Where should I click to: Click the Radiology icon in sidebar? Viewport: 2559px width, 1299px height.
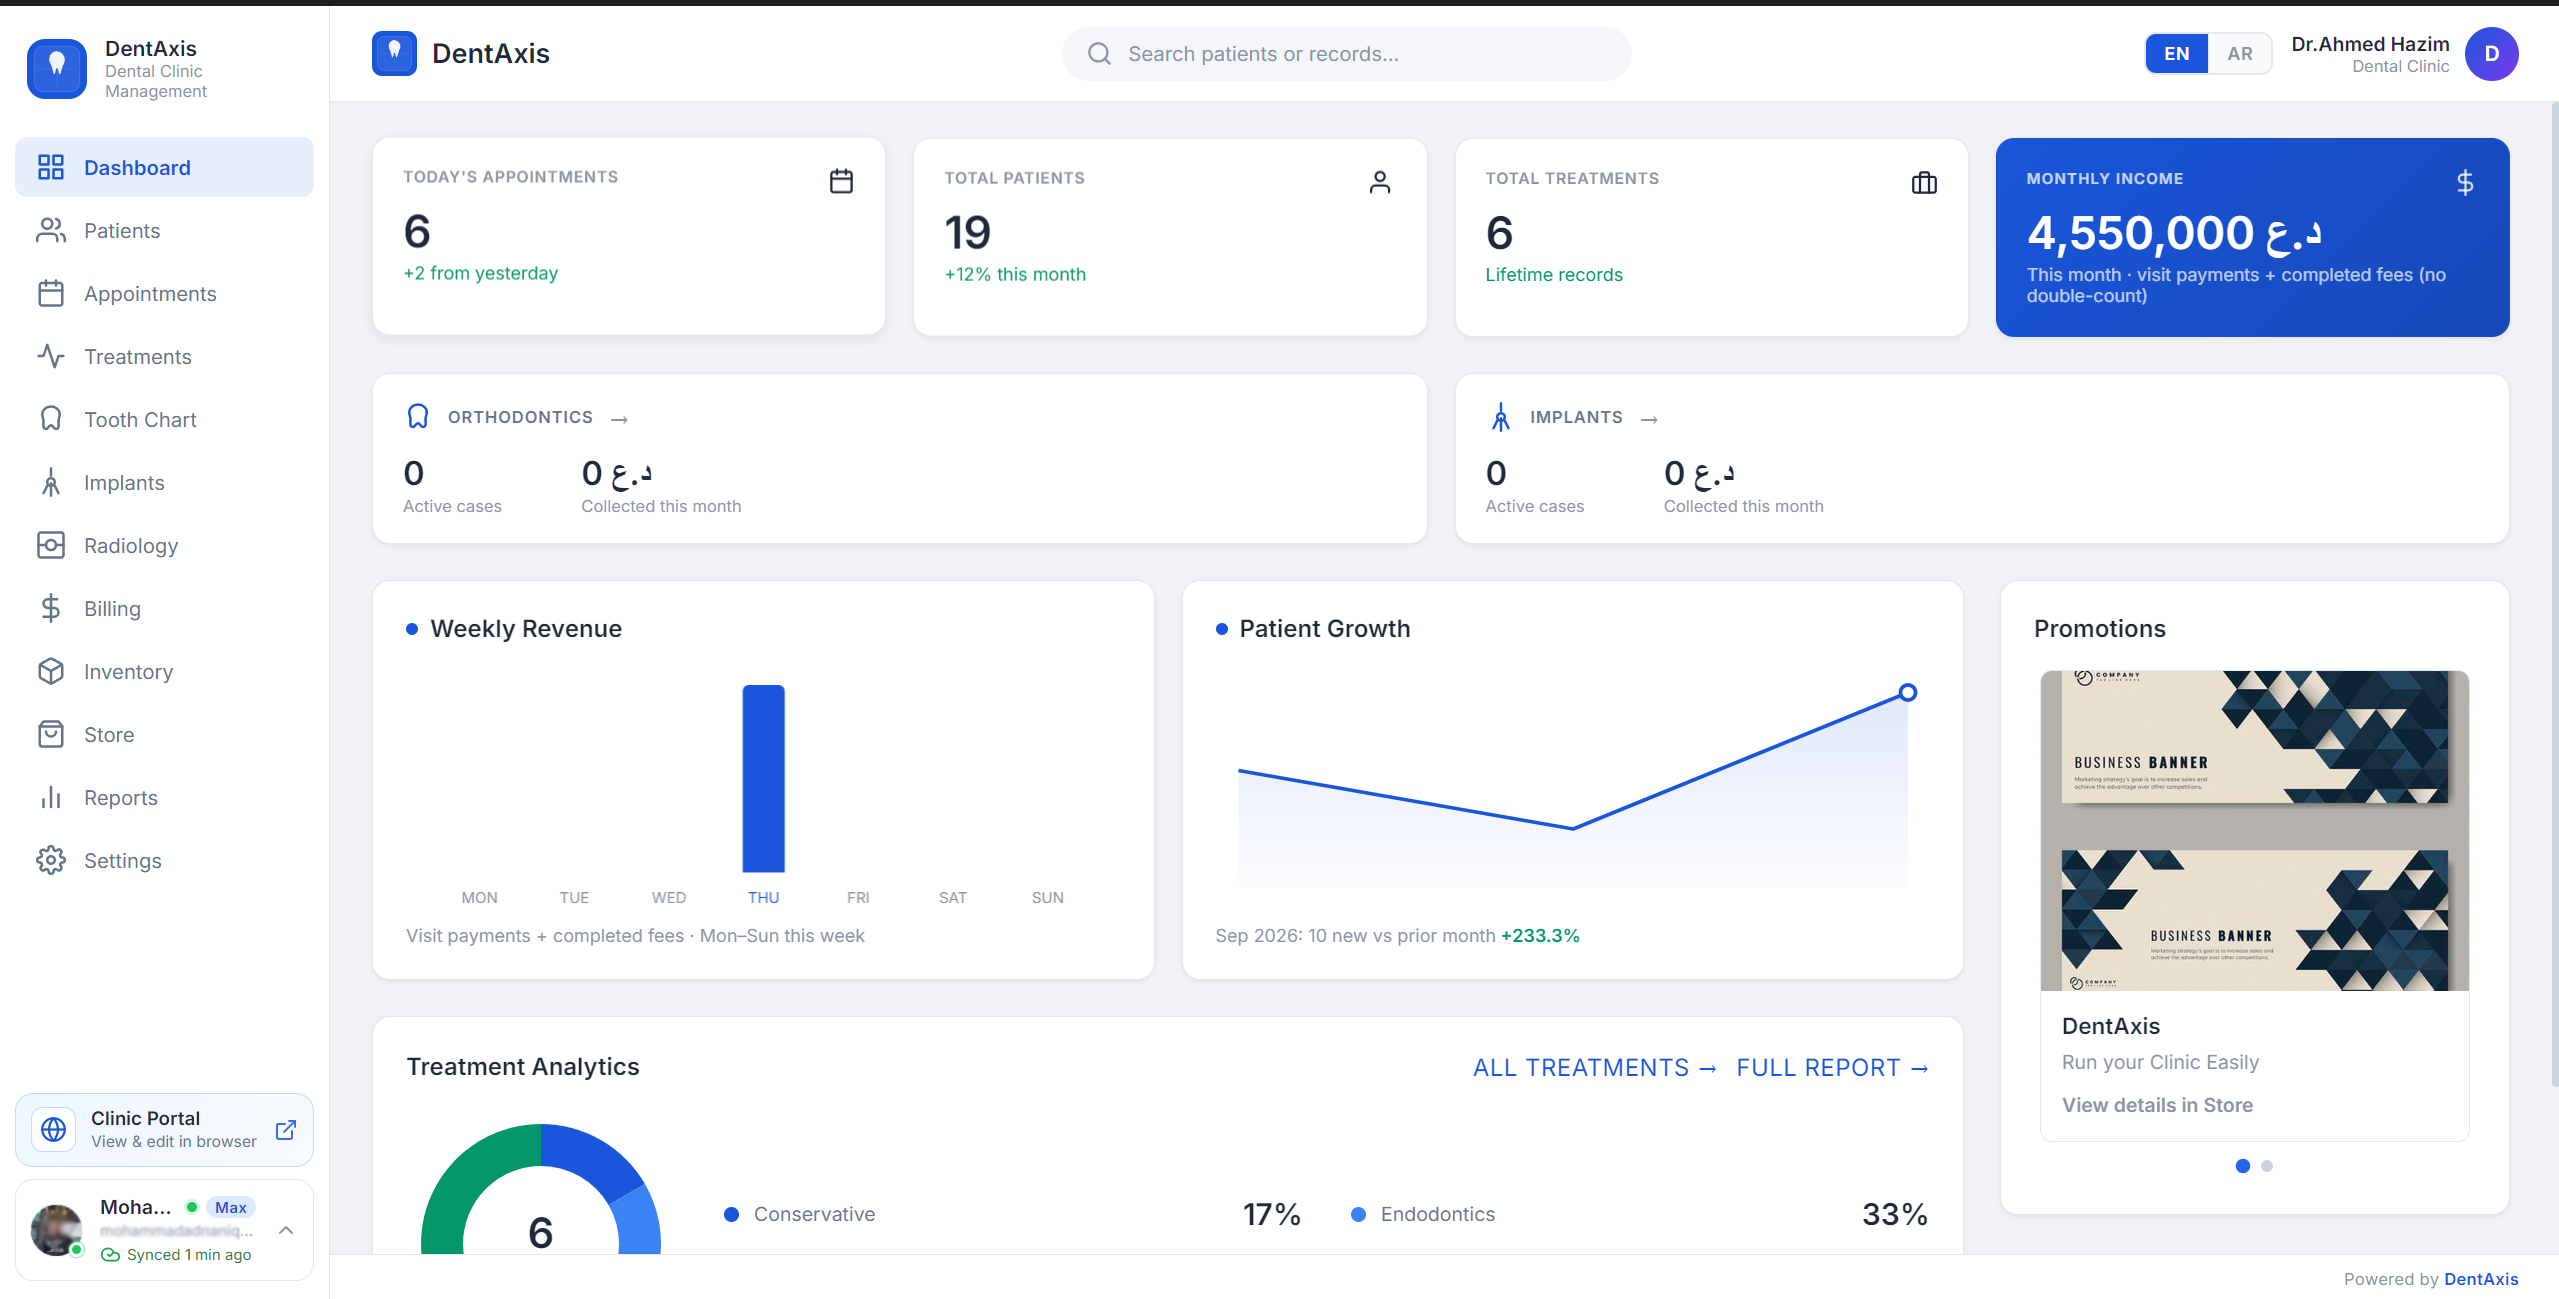tap(51, 545)
